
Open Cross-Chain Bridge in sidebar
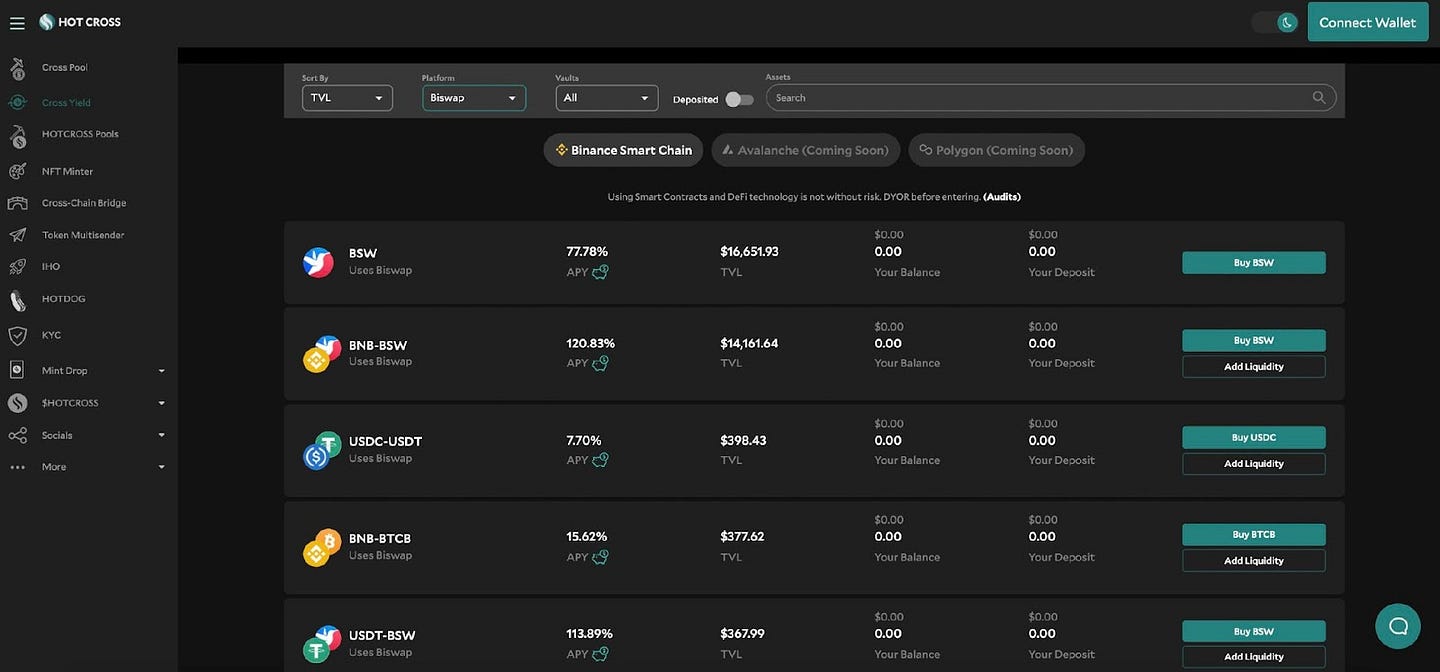(x=84, y=203)
